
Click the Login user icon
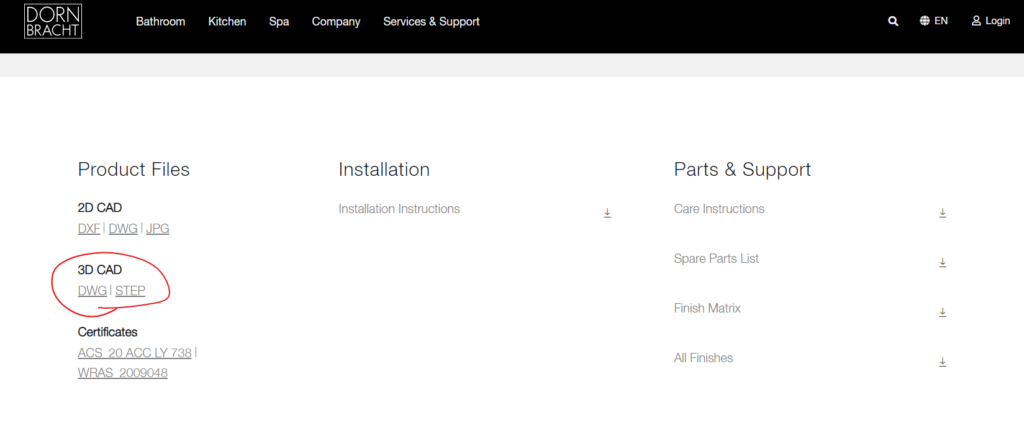point(976,21)
